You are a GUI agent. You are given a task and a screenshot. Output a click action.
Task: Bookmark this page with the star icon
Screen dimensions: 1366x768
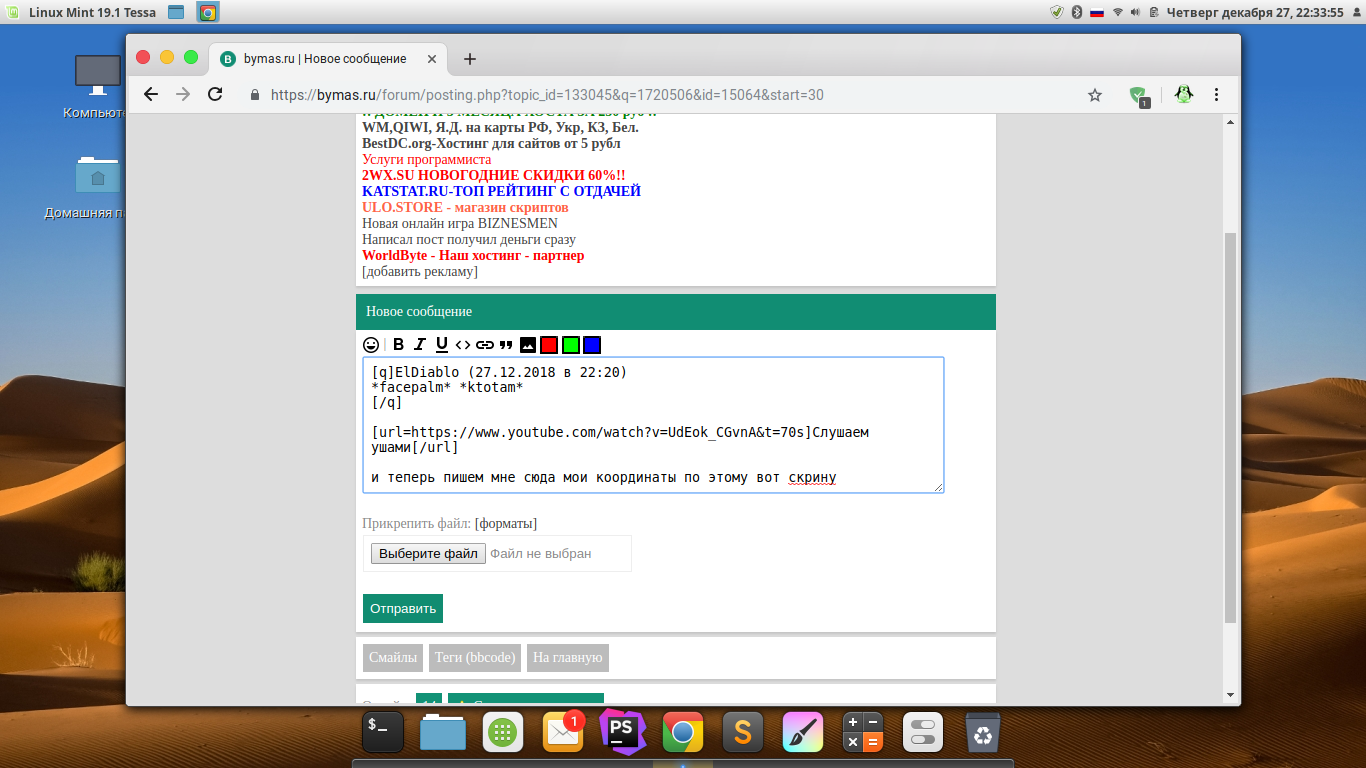tap(1095, 95)
